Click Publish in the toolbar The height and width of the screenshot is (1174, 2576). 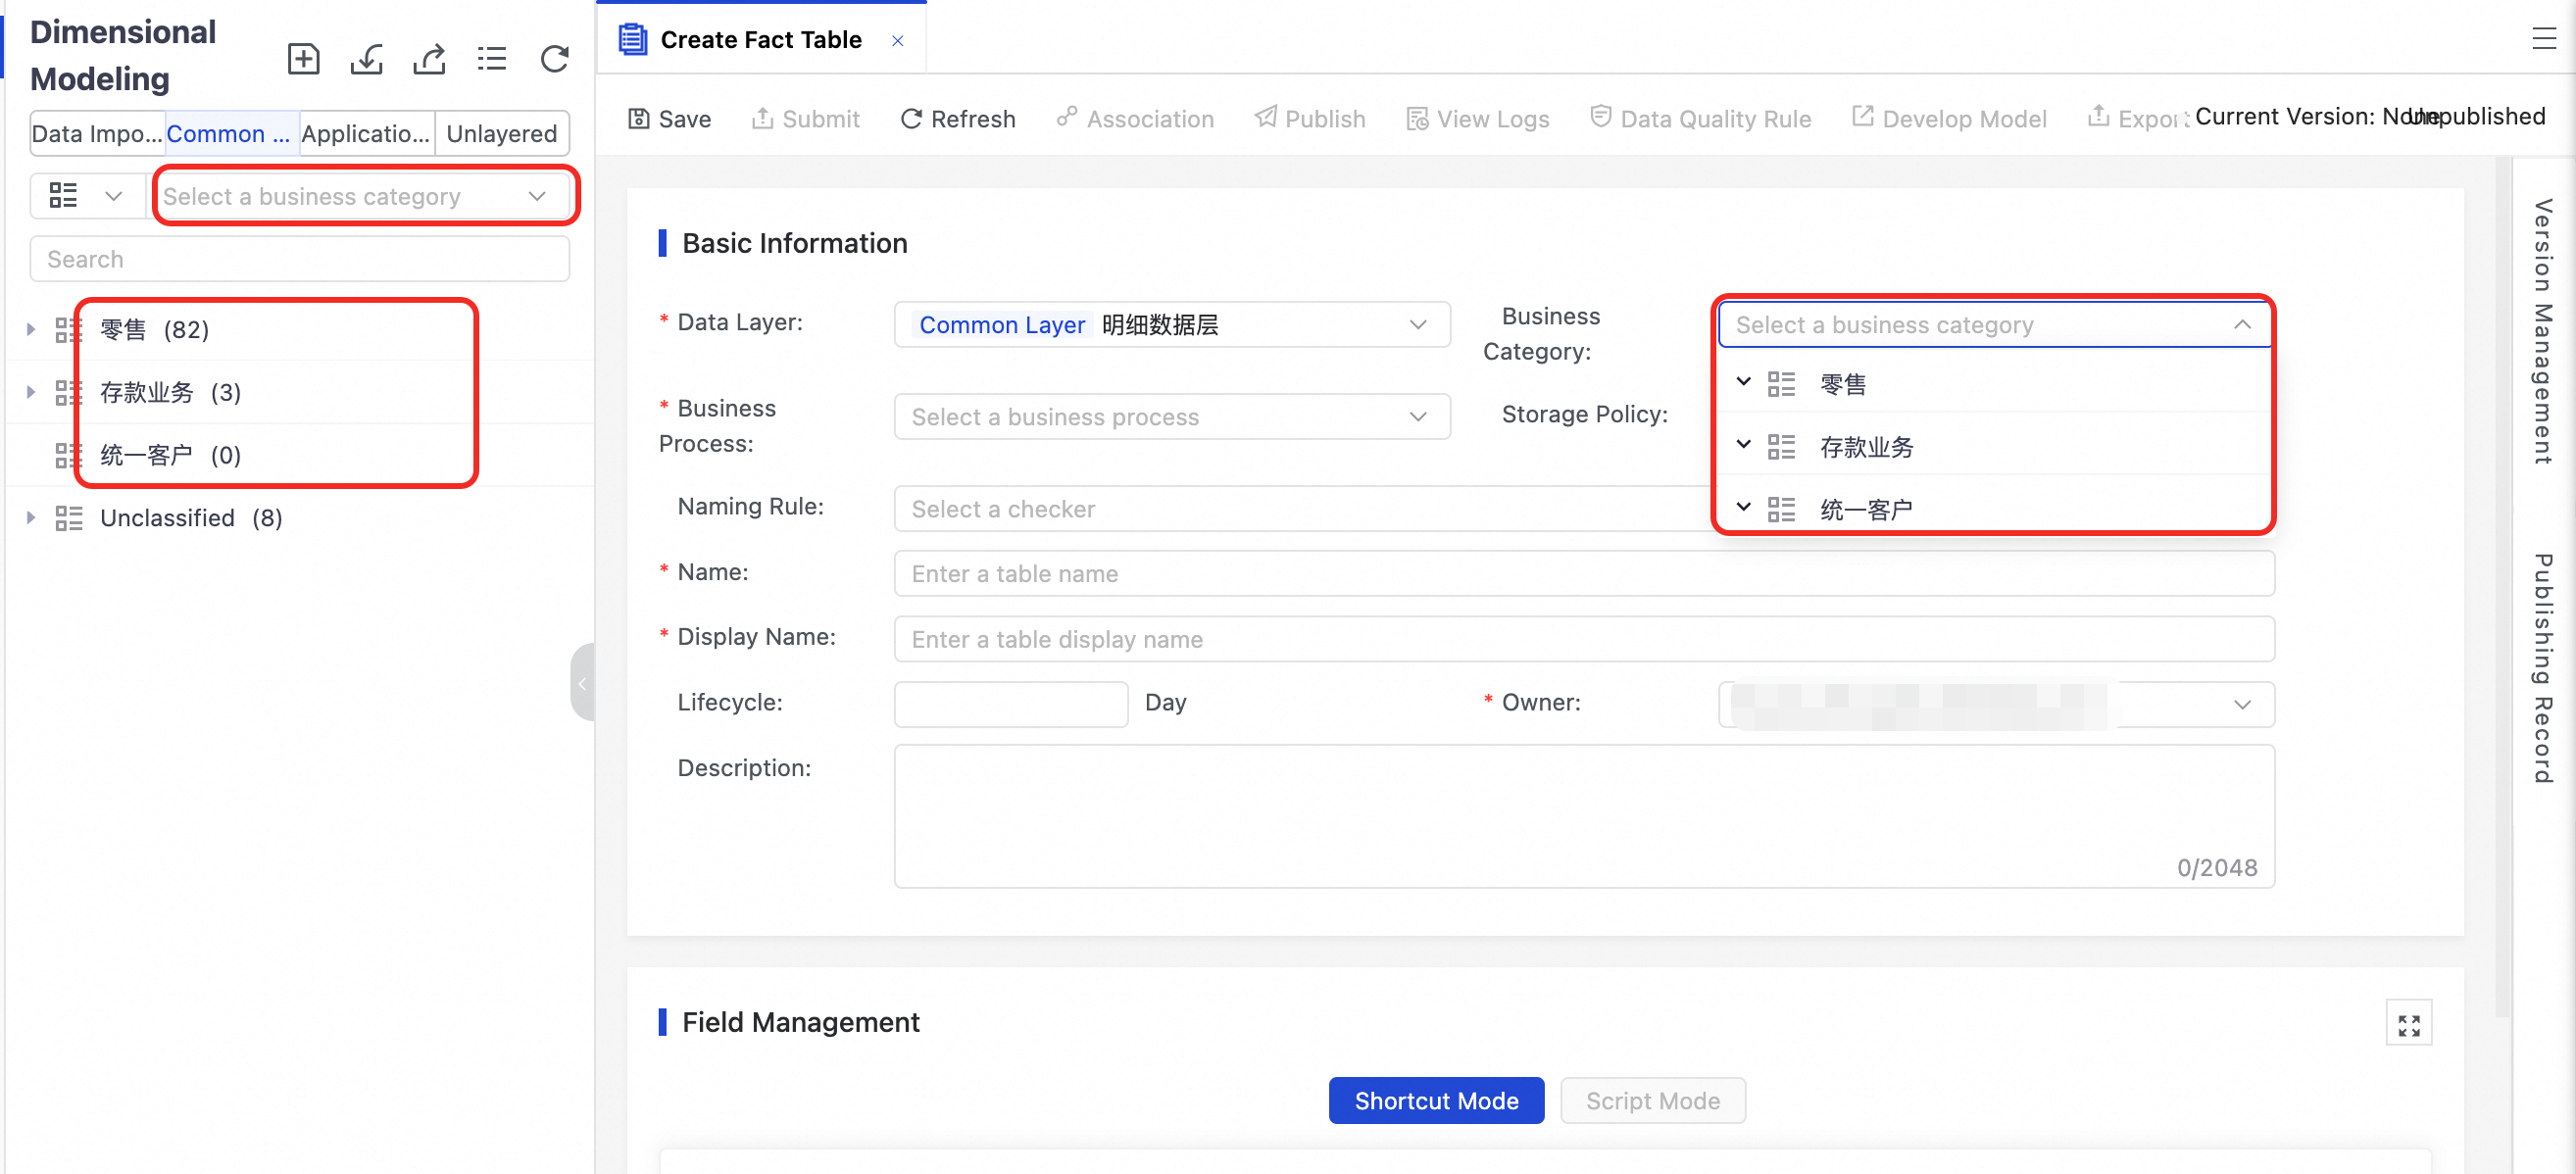(x=1310, y=119)
